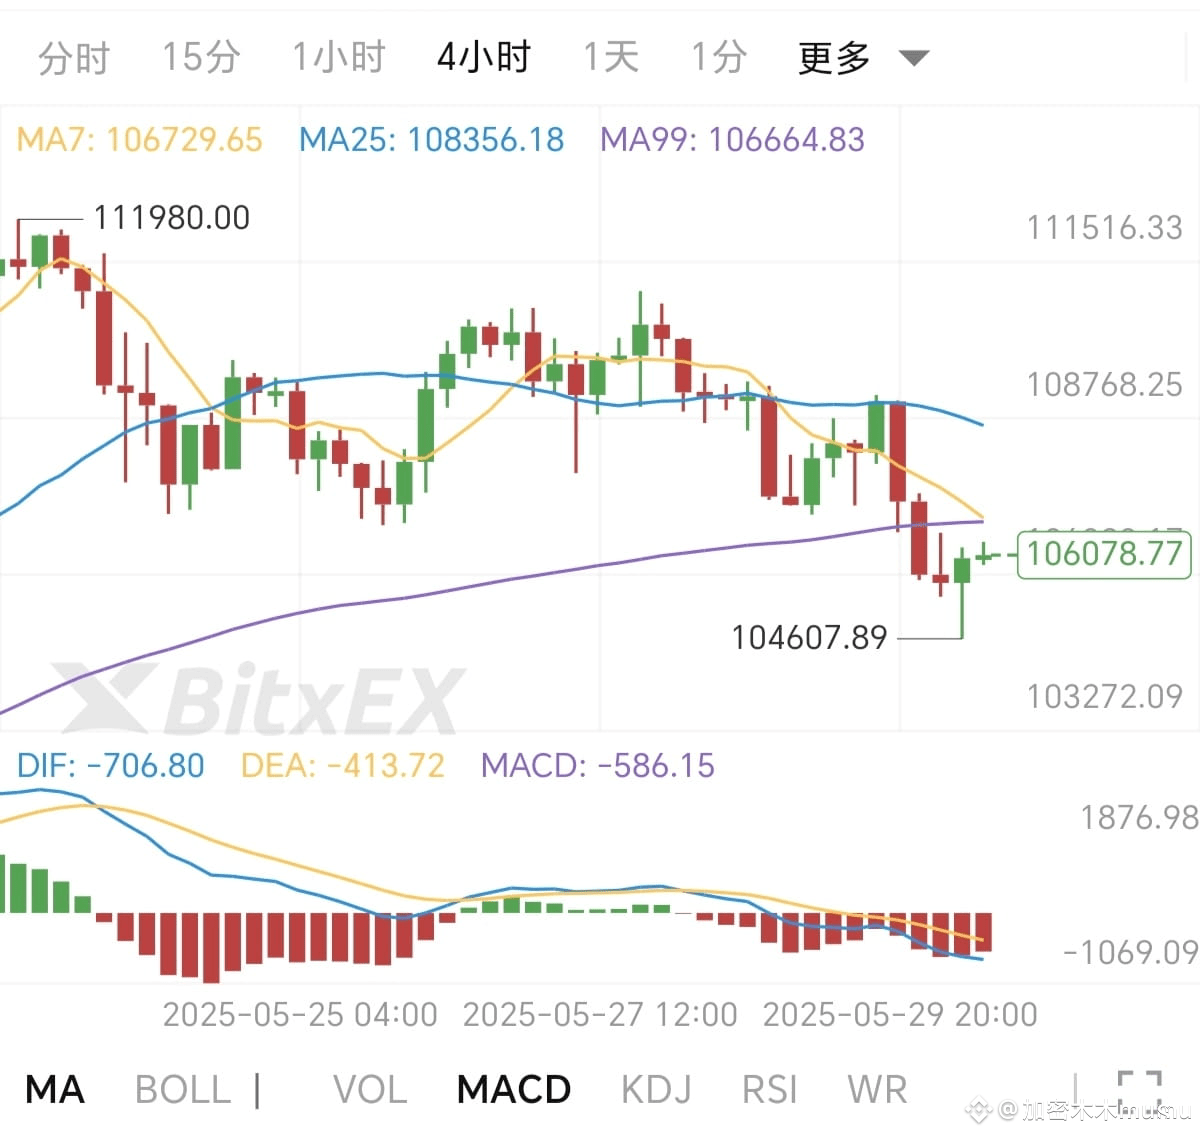Select the 分时 chart view

click(72, 57)
